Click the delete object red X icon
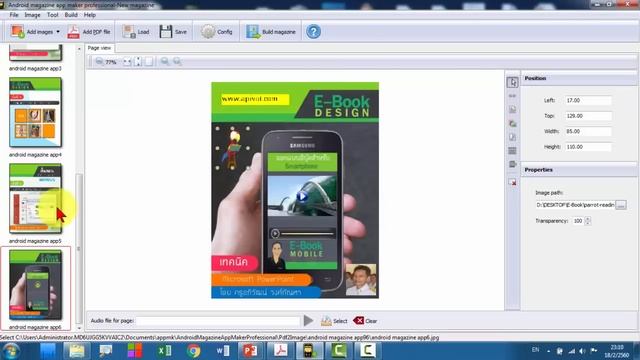Image resolution: width=640 pixels, height=360 pixels. (x=513, y=182)
